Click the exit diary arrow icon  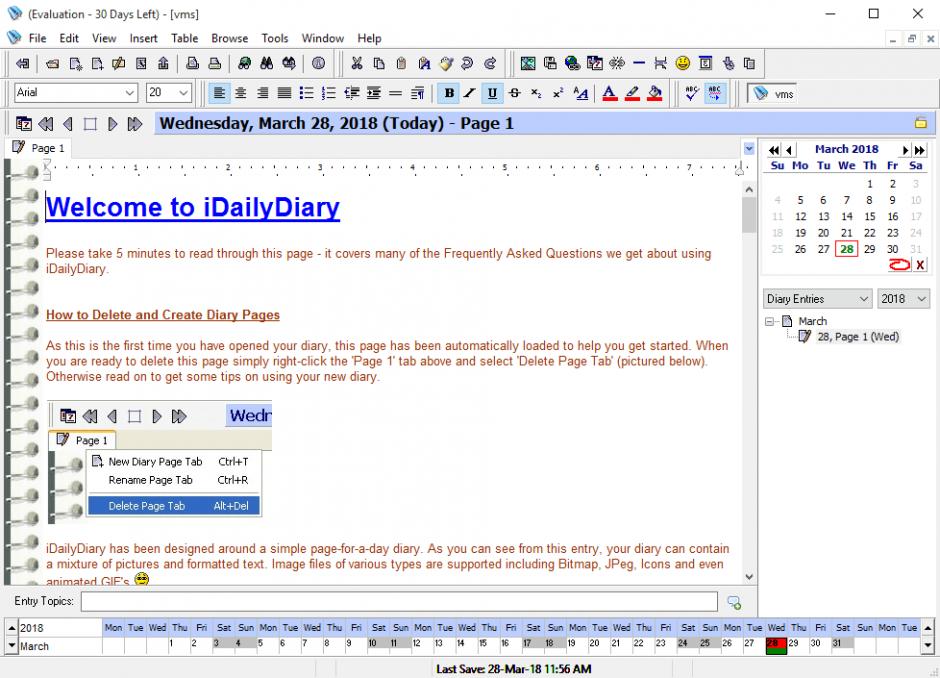[x=23, y=64]
